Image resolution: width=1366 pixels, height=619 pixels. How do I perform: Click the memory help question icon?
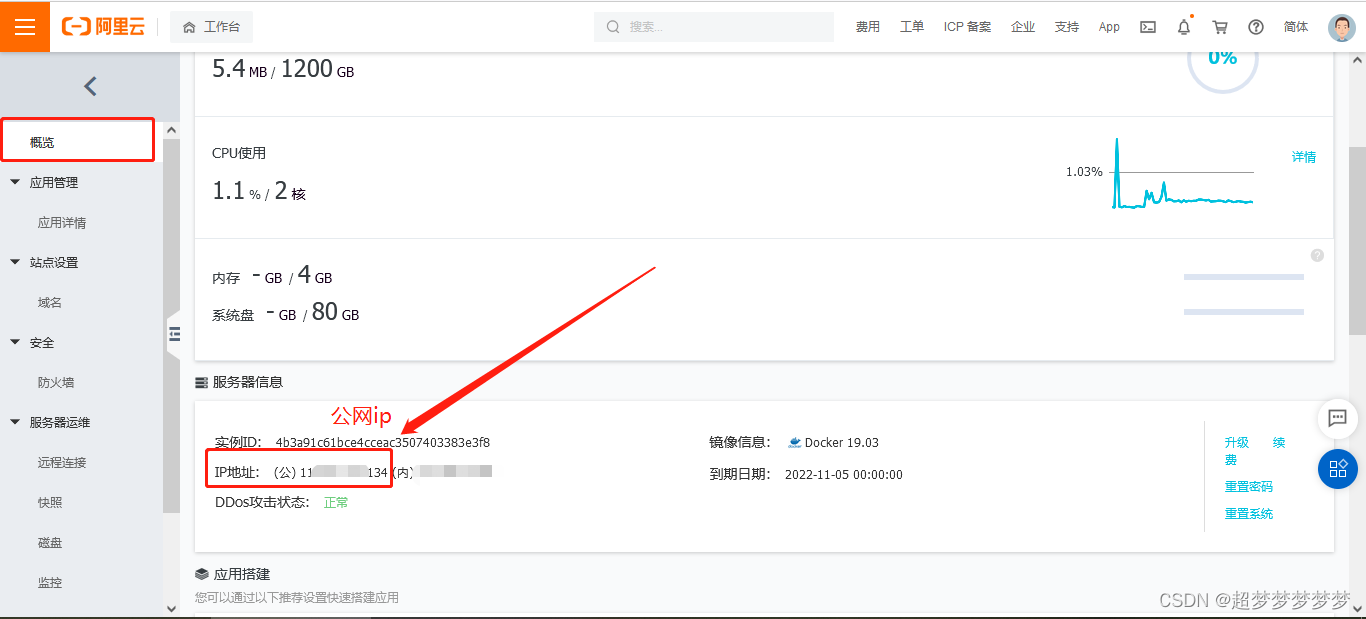point(1317,255)
